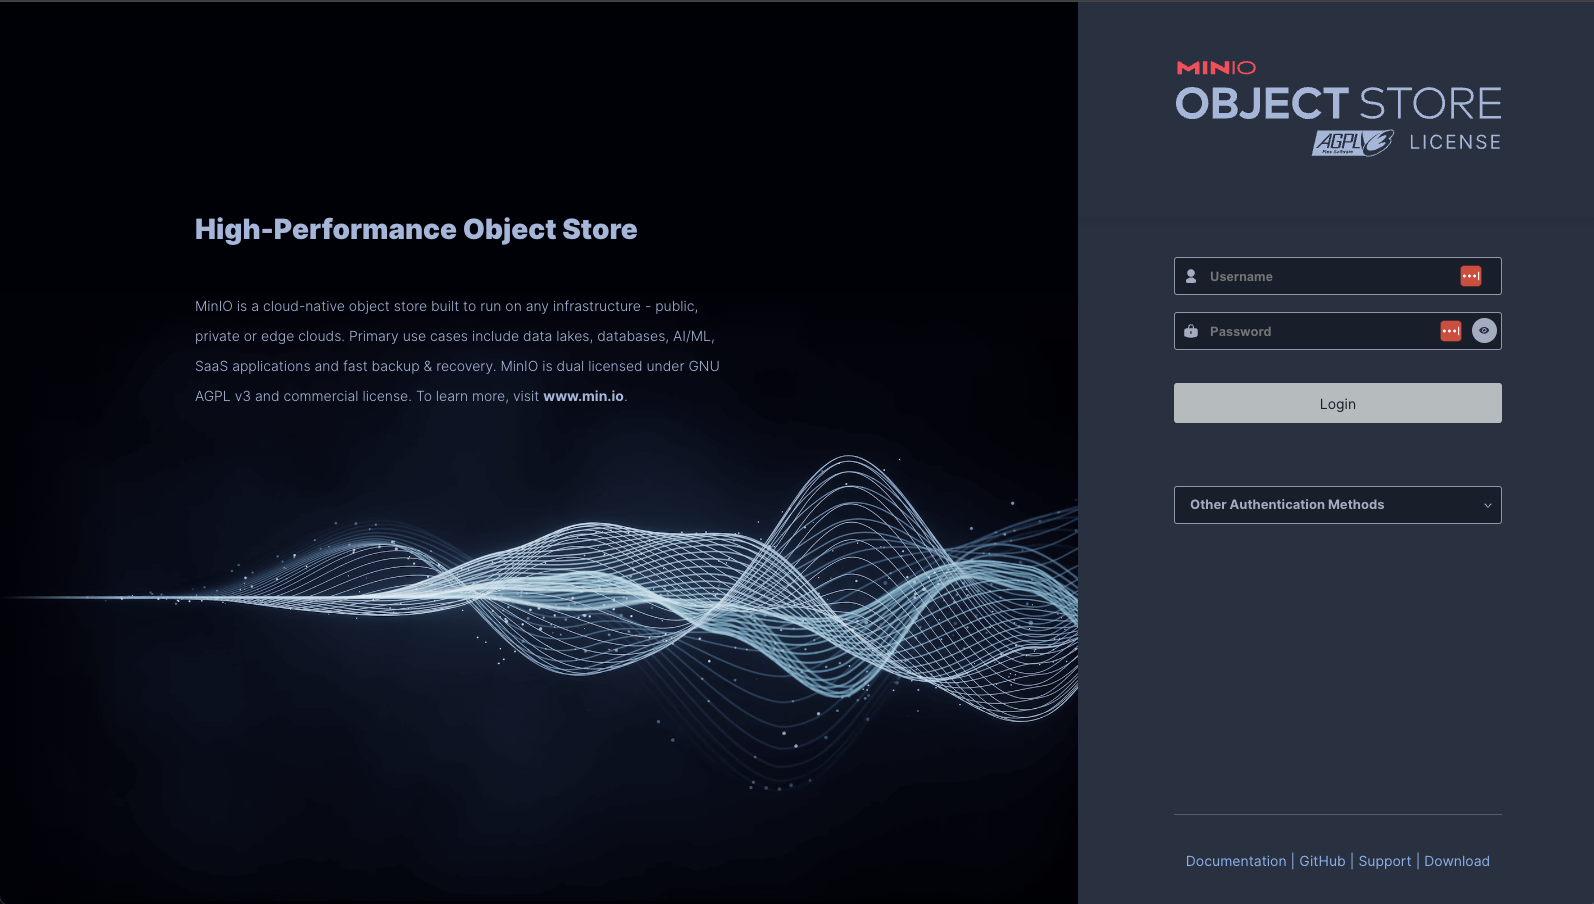The width and height of the screenshot is (1594, 904).
Task: Click password manager icon in Username field
Action: (x=1470, y=276)
